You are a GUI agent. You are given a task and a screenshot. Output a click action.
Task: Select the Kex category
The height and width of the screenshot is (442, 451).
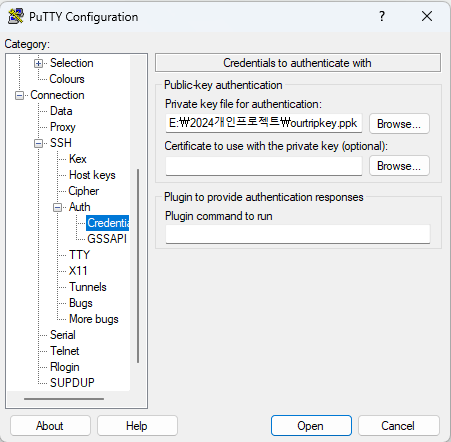pos(78,159)
